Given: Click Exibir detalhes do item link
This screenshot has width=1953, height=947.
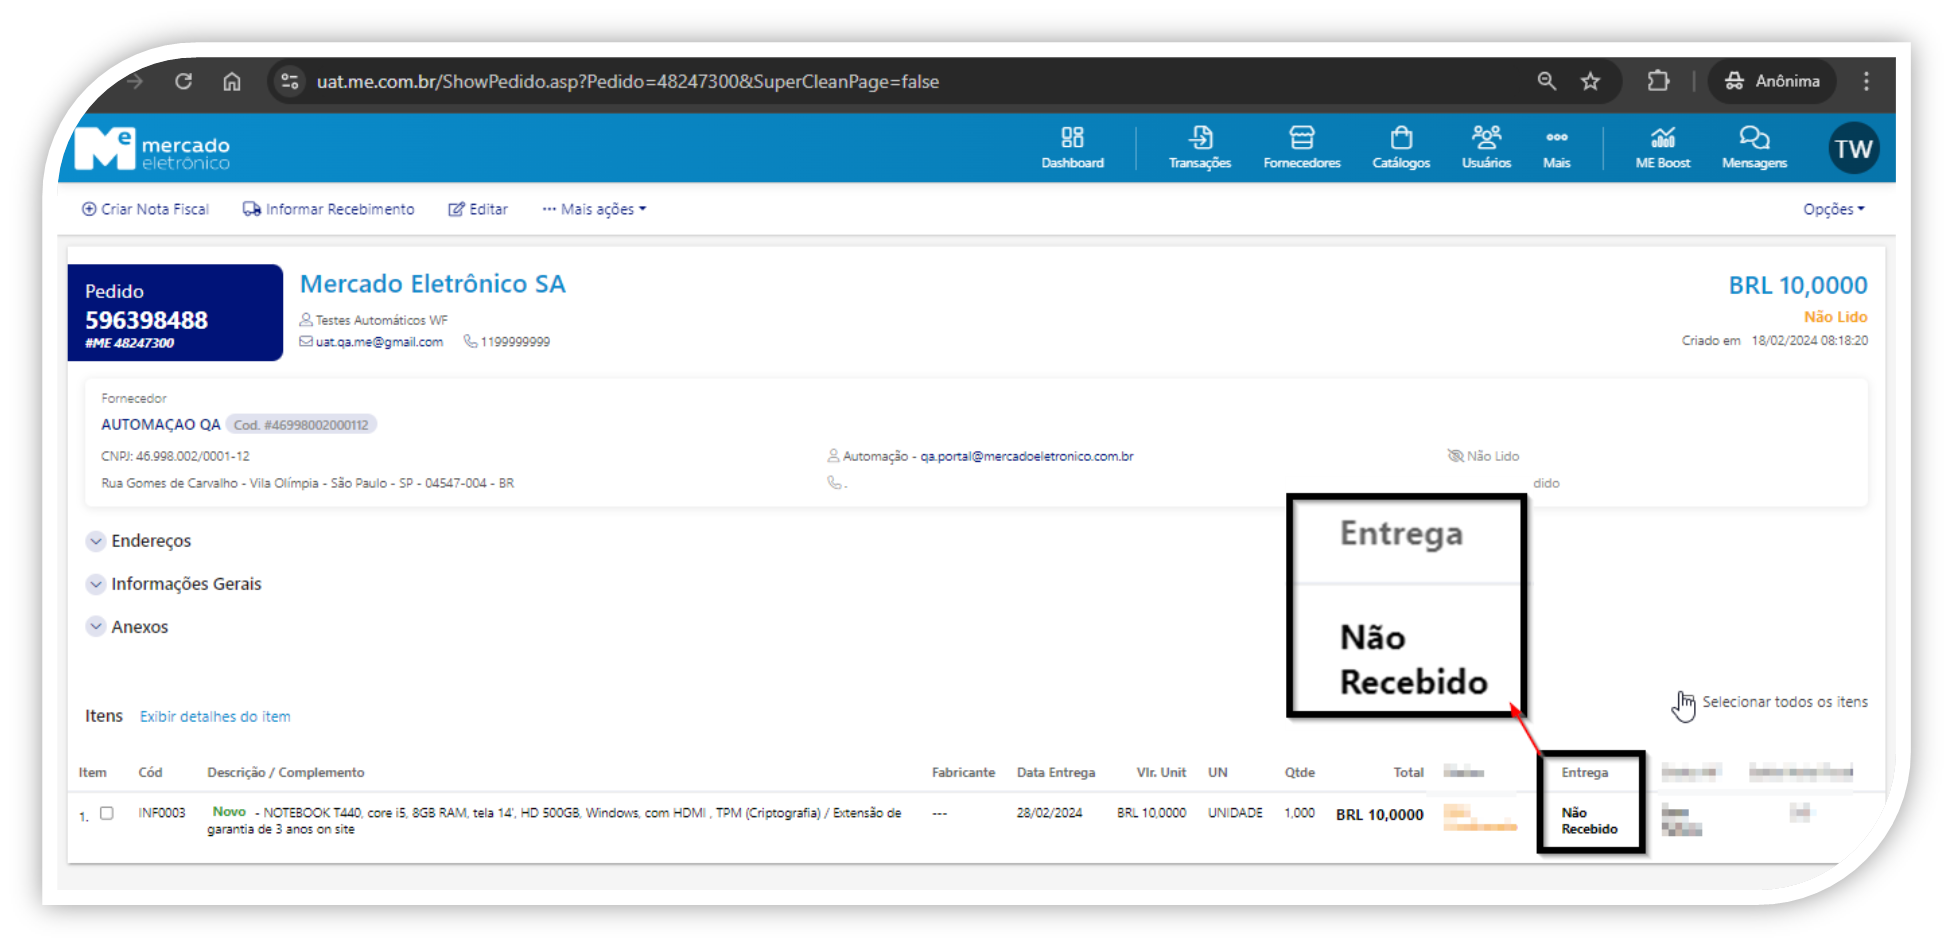Looking at the screenshot, I should (215, 717).
